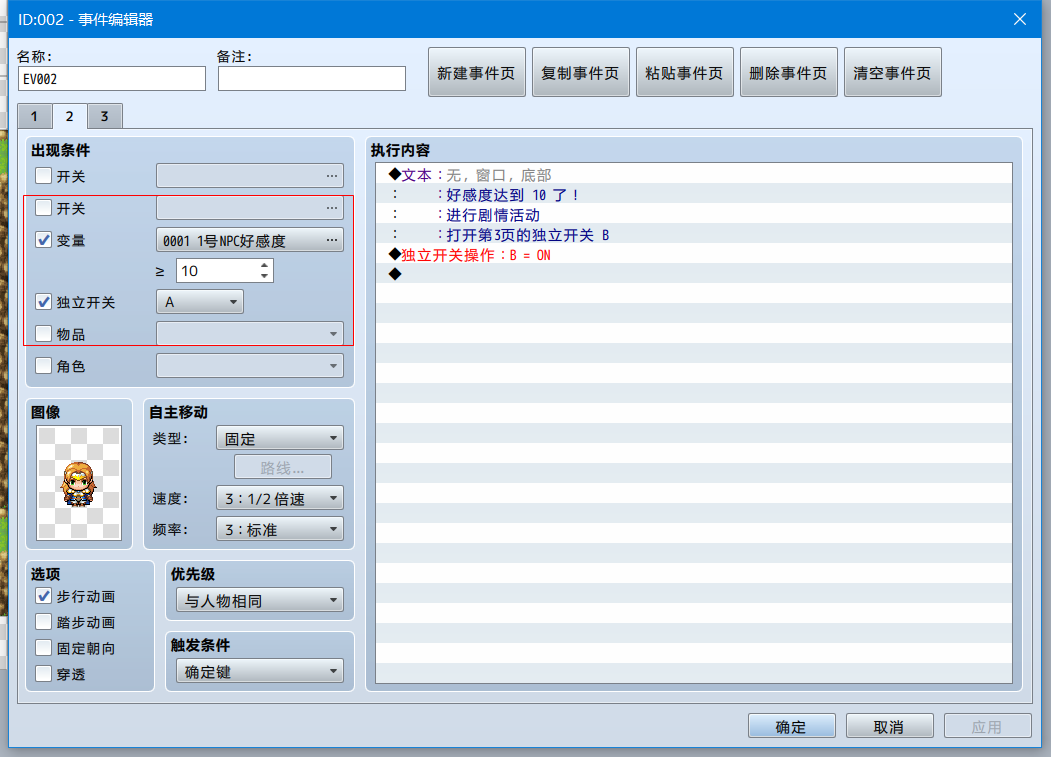
Task: Click the 粘贴事件页 button
Action: (684, 72)
